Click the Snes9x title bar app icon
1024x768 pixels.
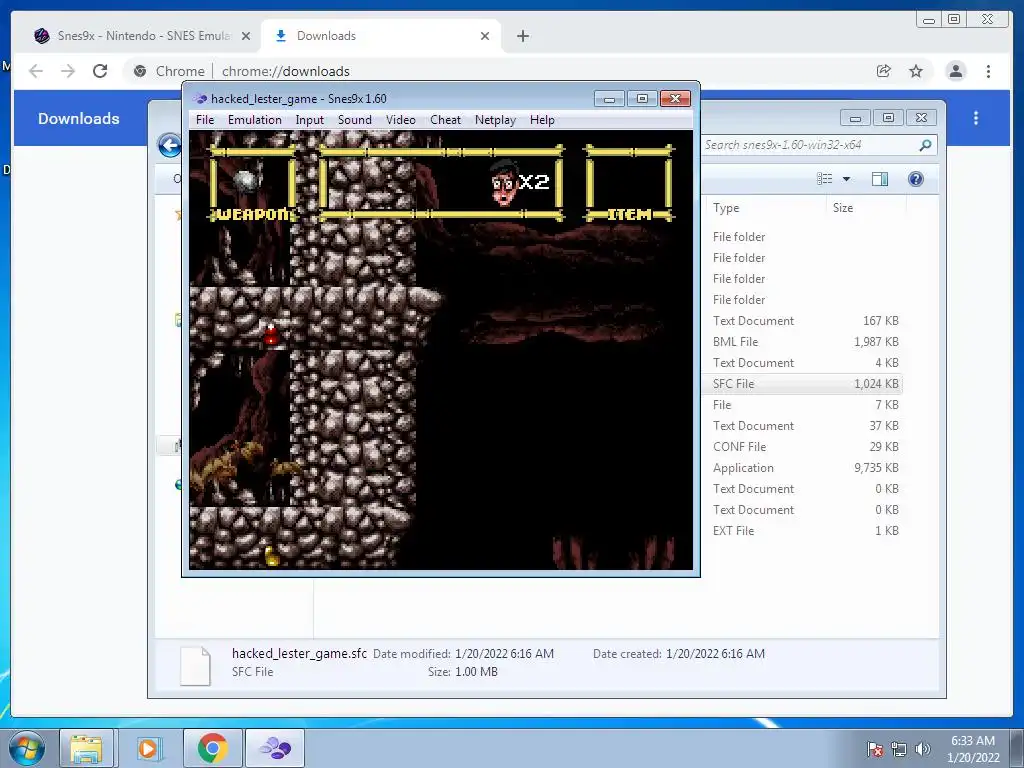[200, 99]
